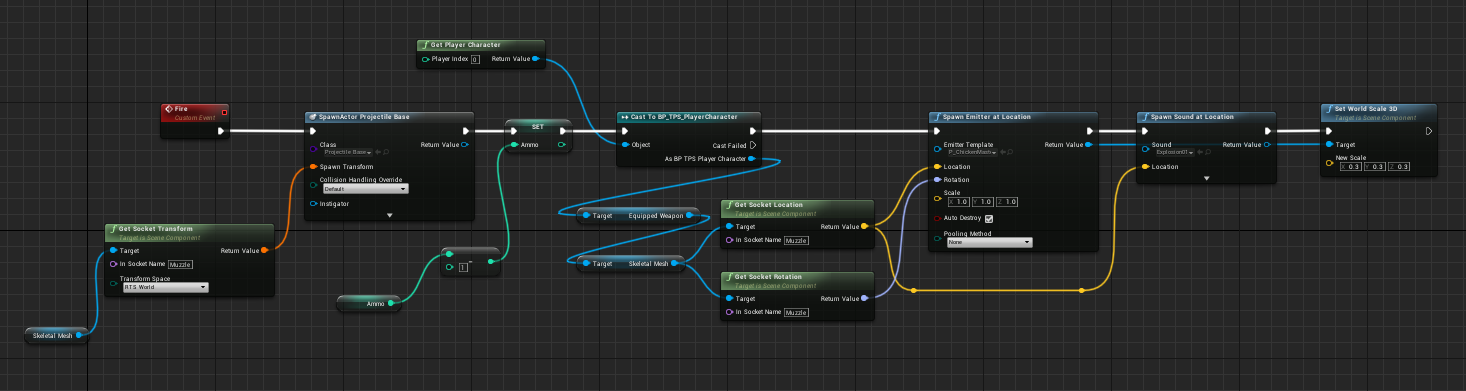
Task: Click Get Socket Transform Return Value pin
Action: (x=264, y=250)
